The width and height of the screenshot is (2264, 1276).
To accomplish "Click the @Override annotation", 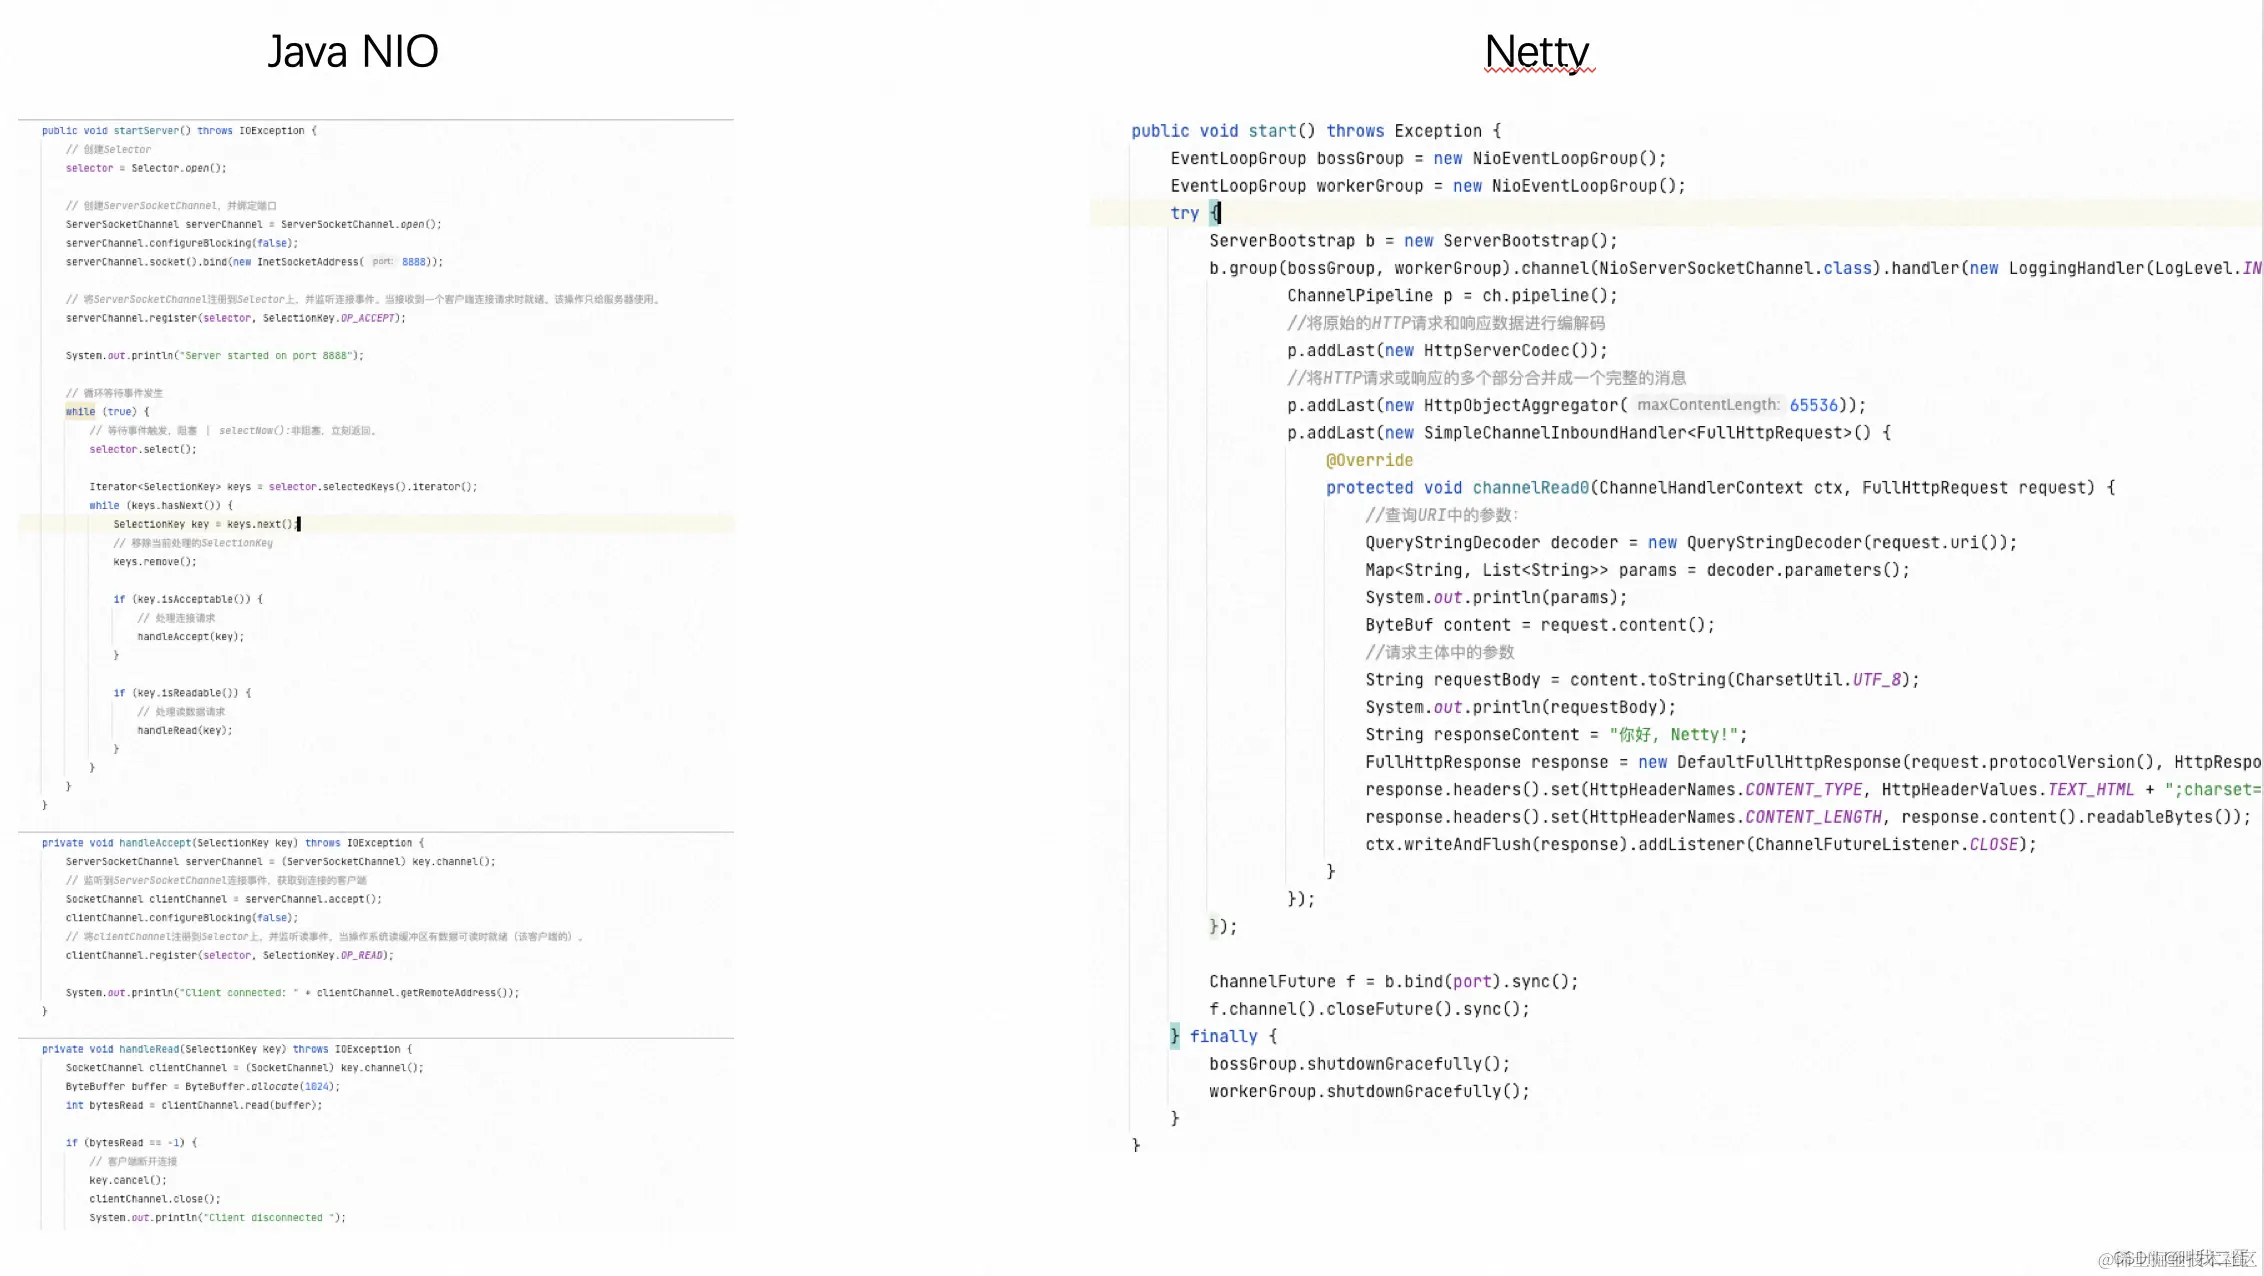I will point(1369,460).
